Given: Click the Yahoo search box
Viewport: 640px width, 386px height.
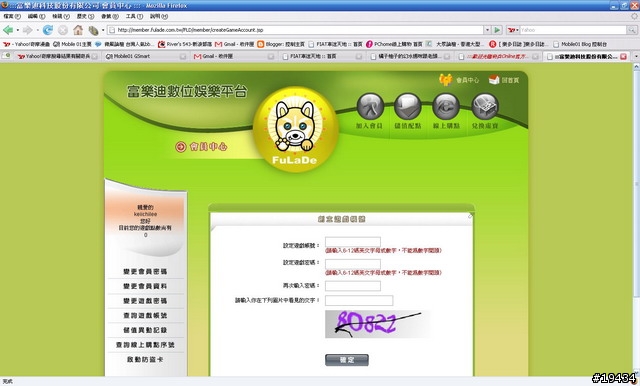Looking at the screenshot, I should pyautogui.click(x=573, y=30).
